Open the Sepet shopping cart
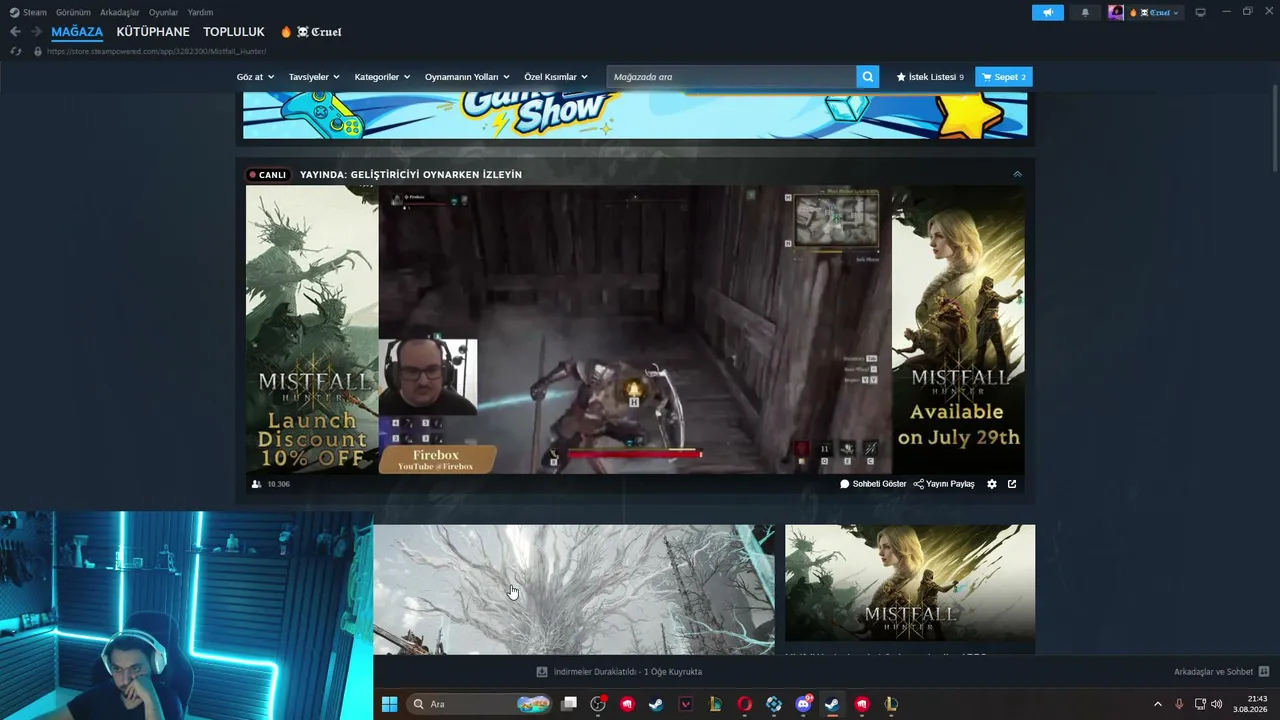Image resolution: width=1280 pixels, height=720 pixels. 1004,77
